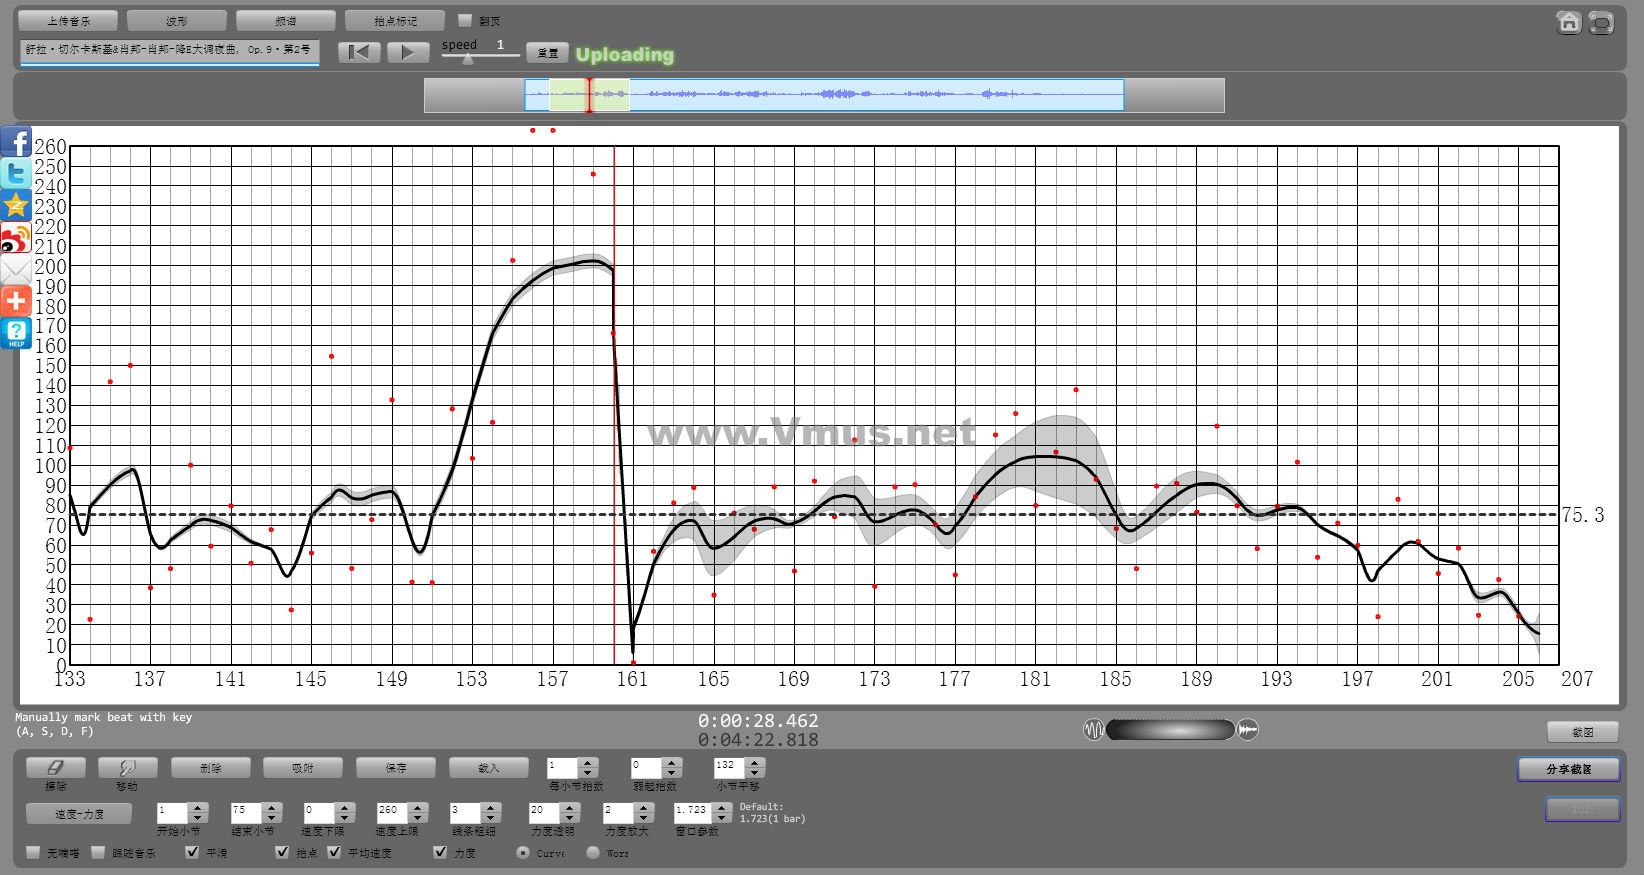Select the move (移动) tool

pyautogui.click(x=127, y=768)
